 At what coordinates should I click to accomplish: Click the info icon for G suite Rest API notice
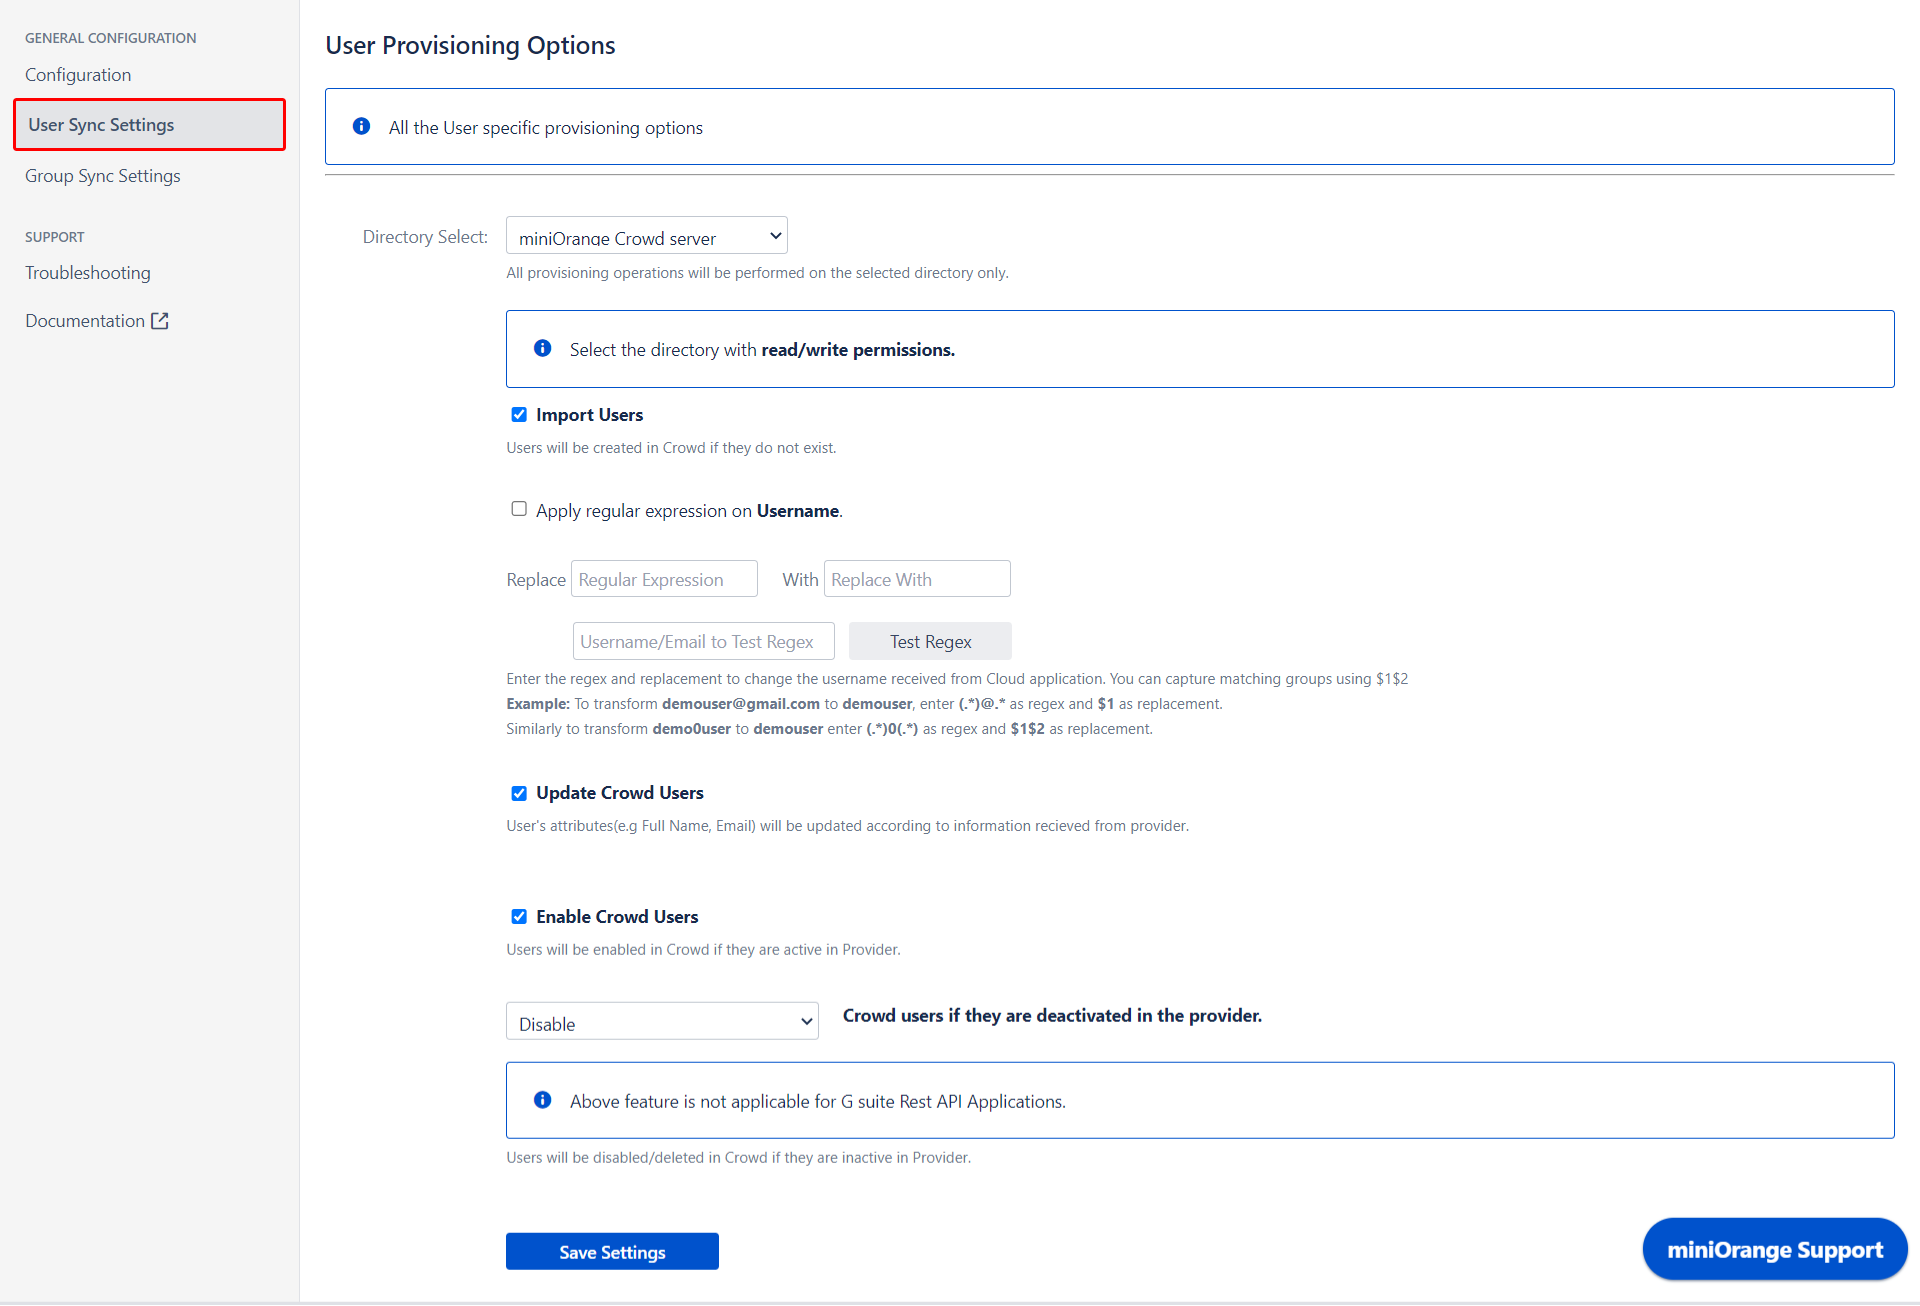[539, 1100]
